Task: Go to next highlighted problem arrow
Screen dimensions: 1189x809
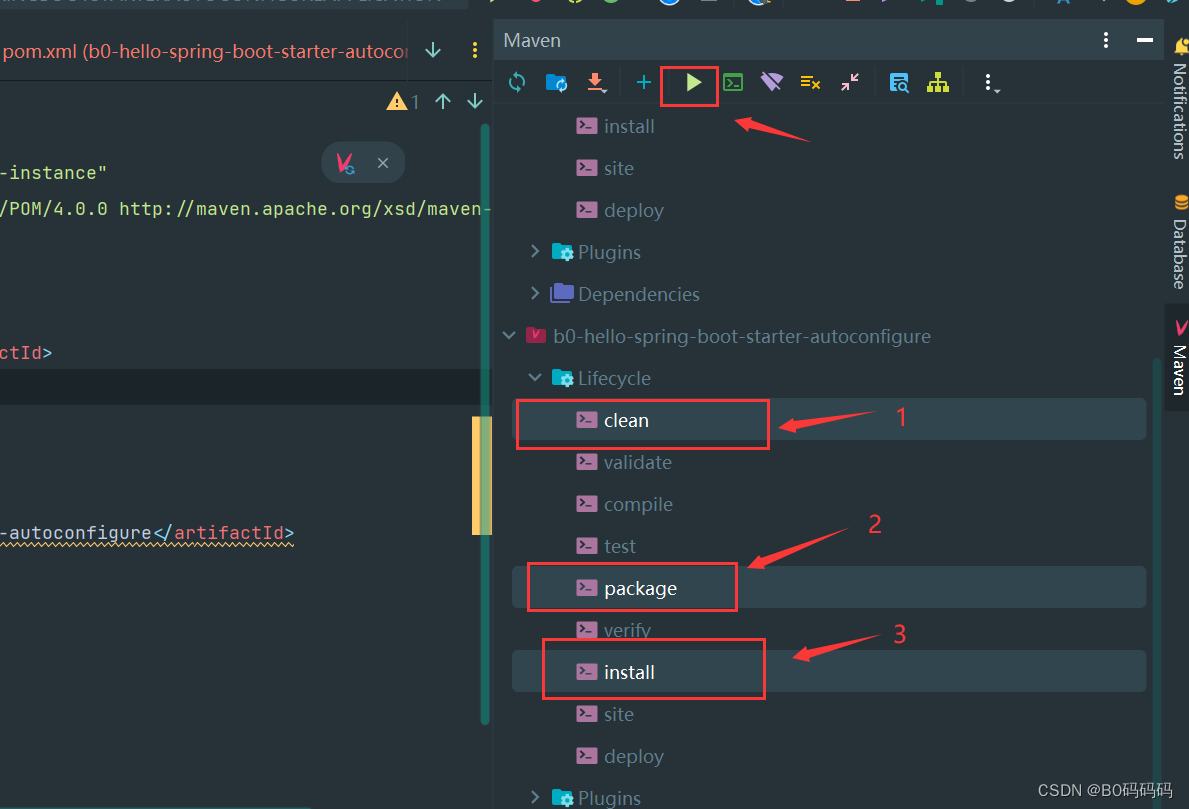Action: click(475, 101)
